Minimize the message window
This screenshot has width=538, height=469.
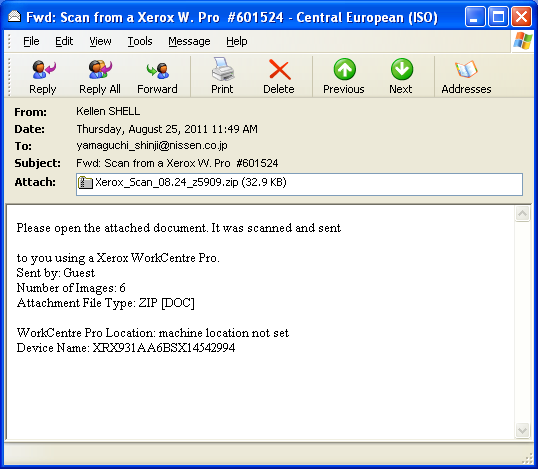click(475, 16)
